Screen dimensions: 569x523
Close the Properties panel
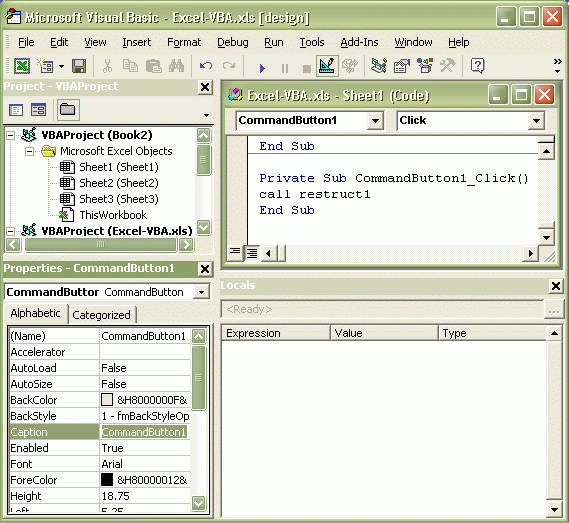click(x=205, y=269)
